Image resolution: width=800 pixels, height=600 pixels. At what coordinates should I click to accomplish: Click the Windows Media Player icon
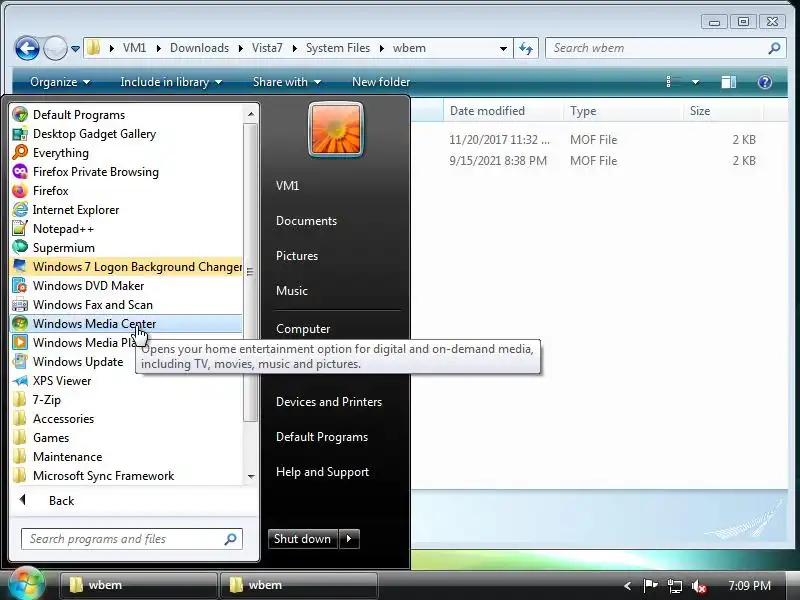tap(20, 342)
